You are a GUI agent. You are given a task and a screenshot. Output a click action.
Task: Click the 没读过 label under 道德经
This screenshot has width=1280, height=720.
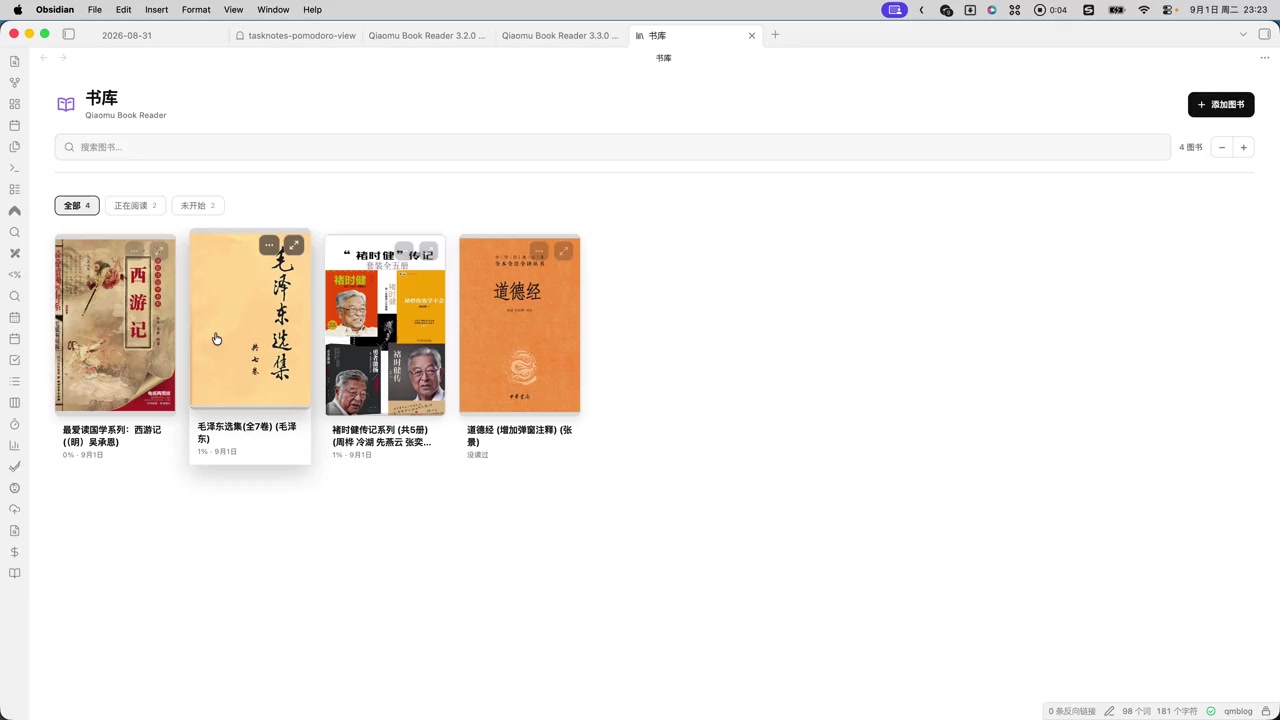[x=477, y=455]
